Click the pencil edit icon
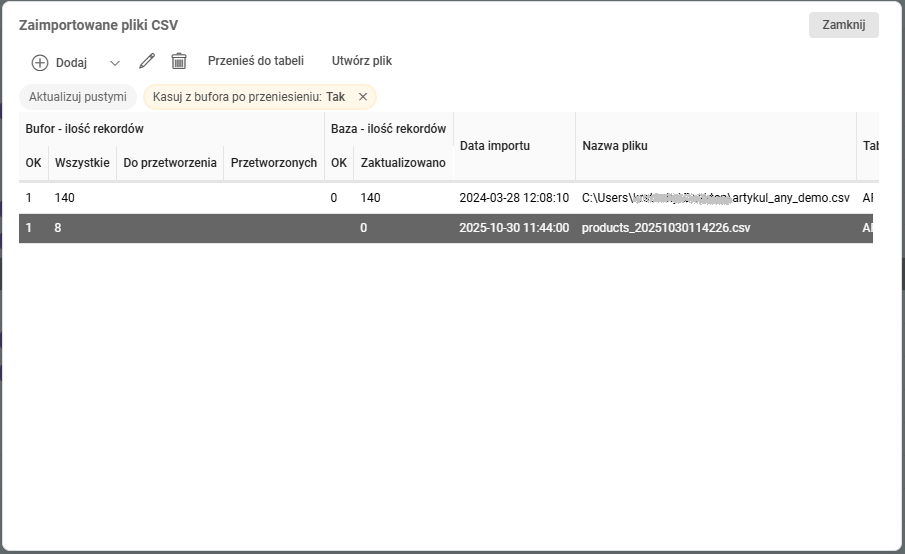 (x=147, y=61)
